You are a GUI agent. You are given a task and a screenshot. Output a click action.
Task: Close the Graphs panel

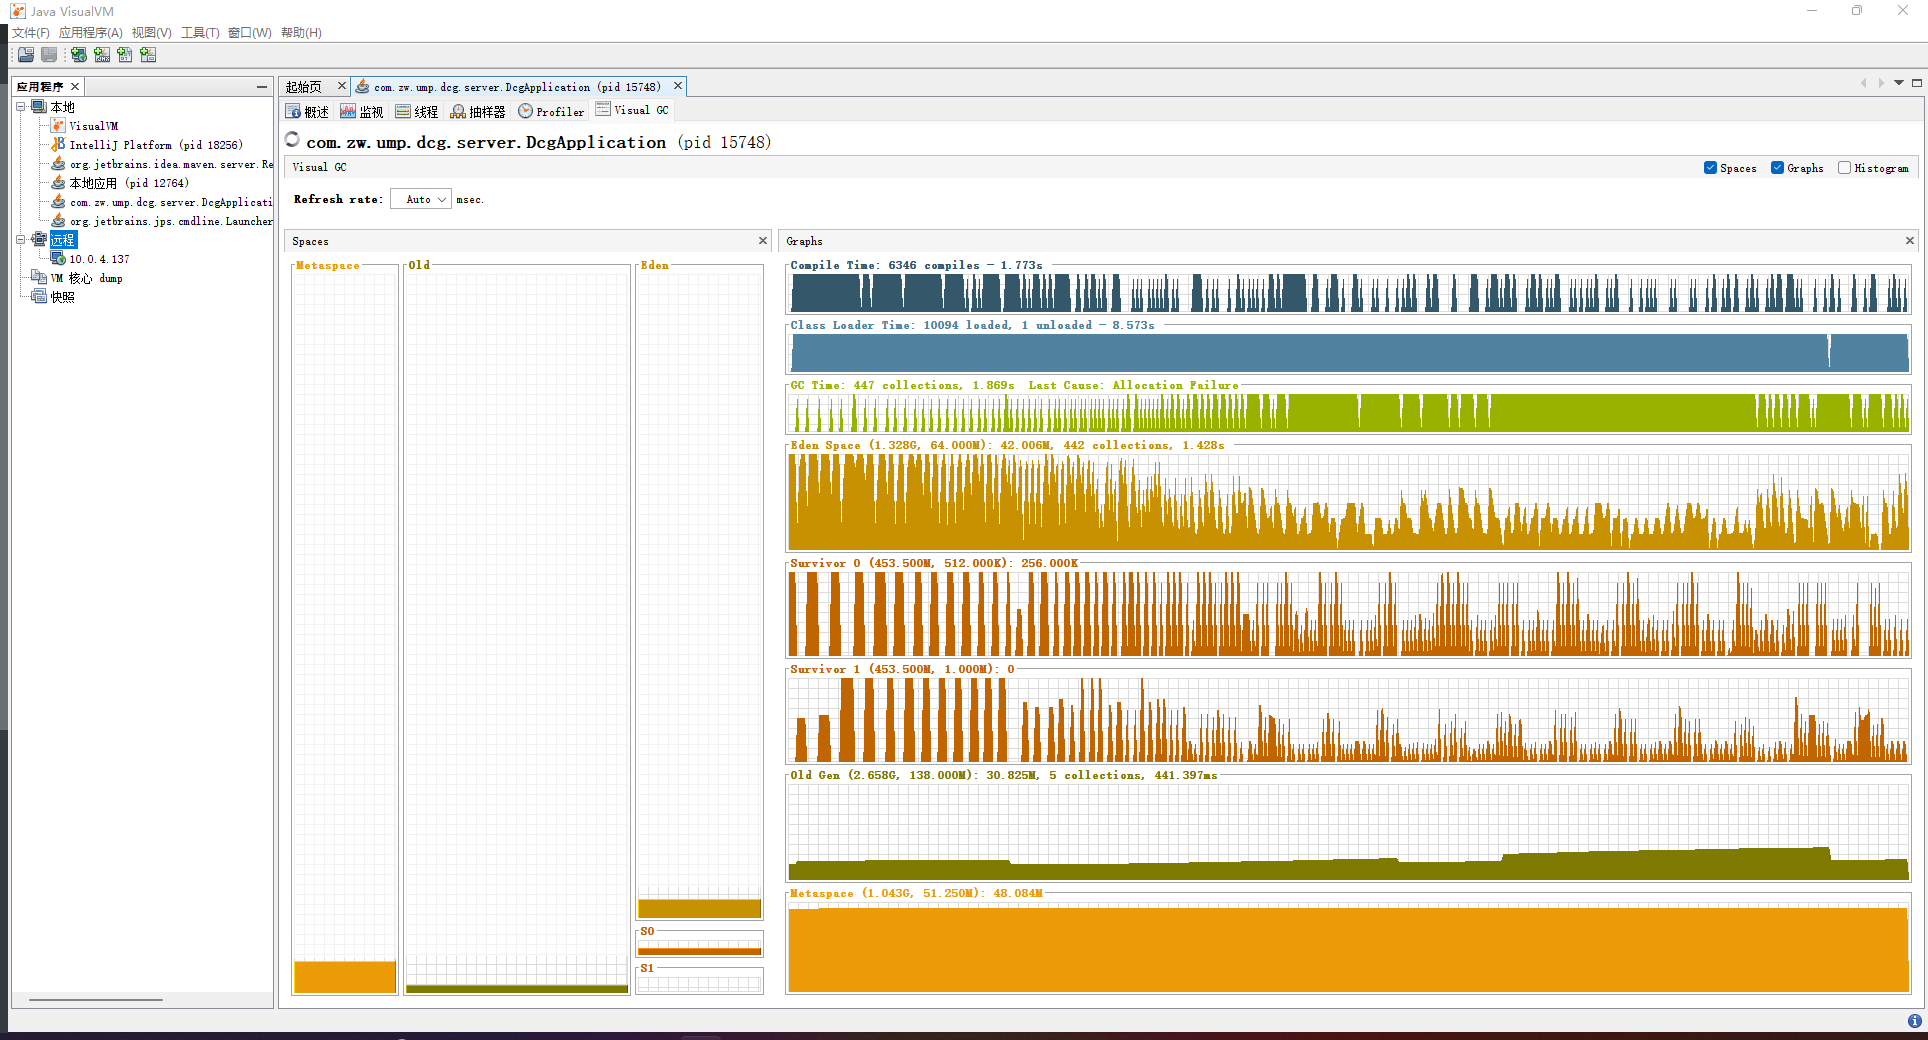1909,241
